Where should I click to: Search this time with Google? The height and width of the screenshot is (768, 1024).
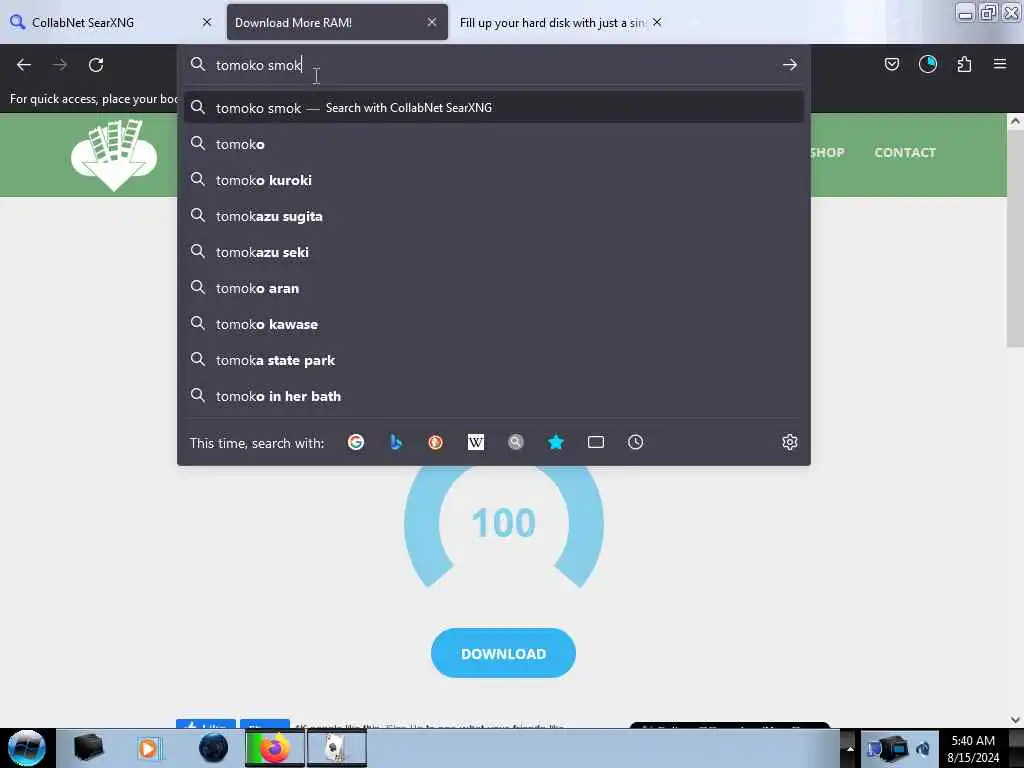click(x=356, y=442)
